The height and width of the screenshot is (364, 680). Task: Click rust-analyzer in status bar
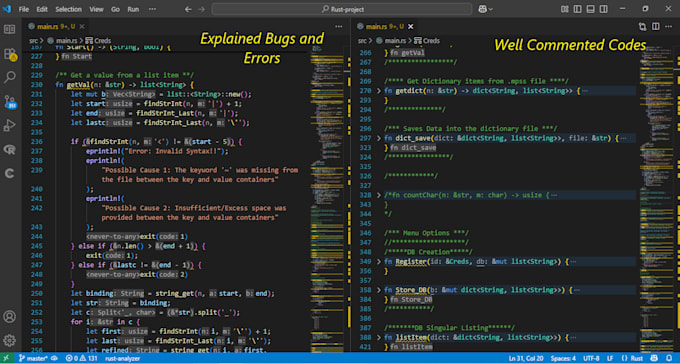[123, 359]
